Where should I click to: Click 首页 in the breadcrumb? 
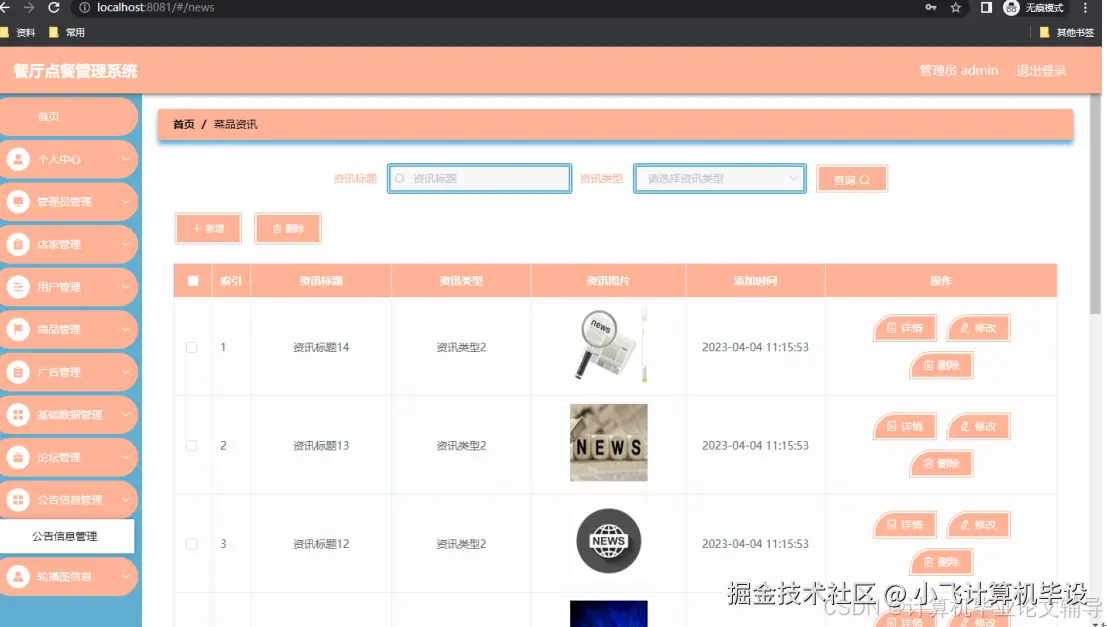click(184, 124)
